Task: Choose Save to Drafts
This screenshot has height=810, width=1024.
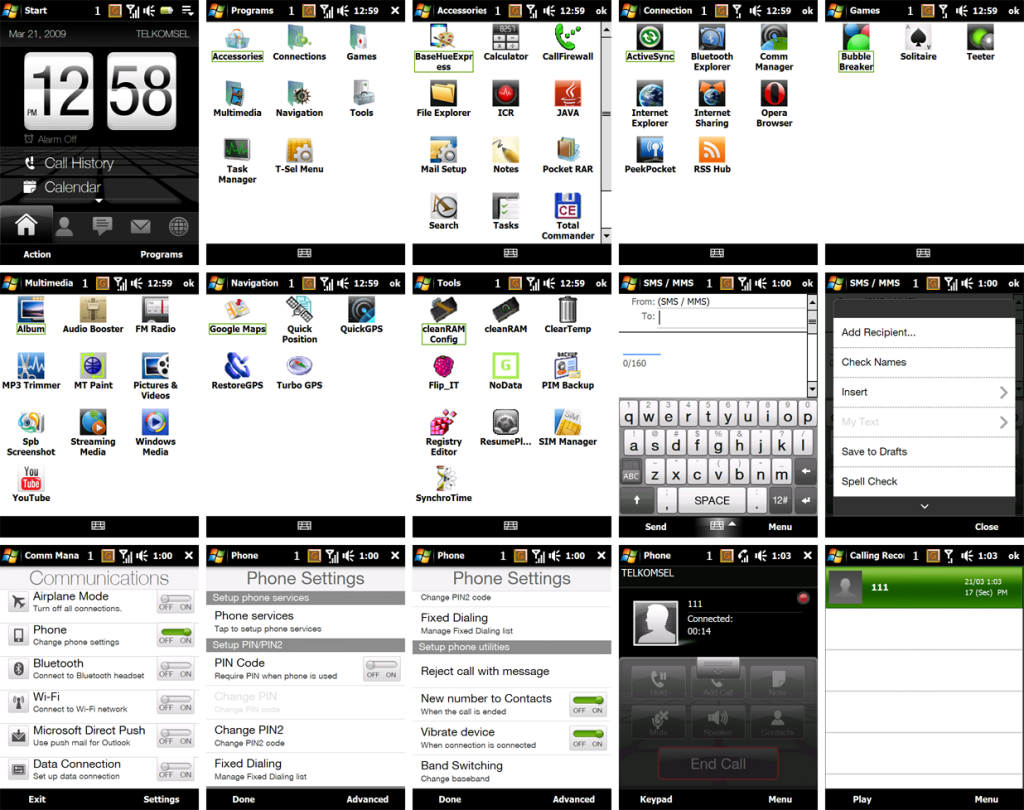Action: 924,452
